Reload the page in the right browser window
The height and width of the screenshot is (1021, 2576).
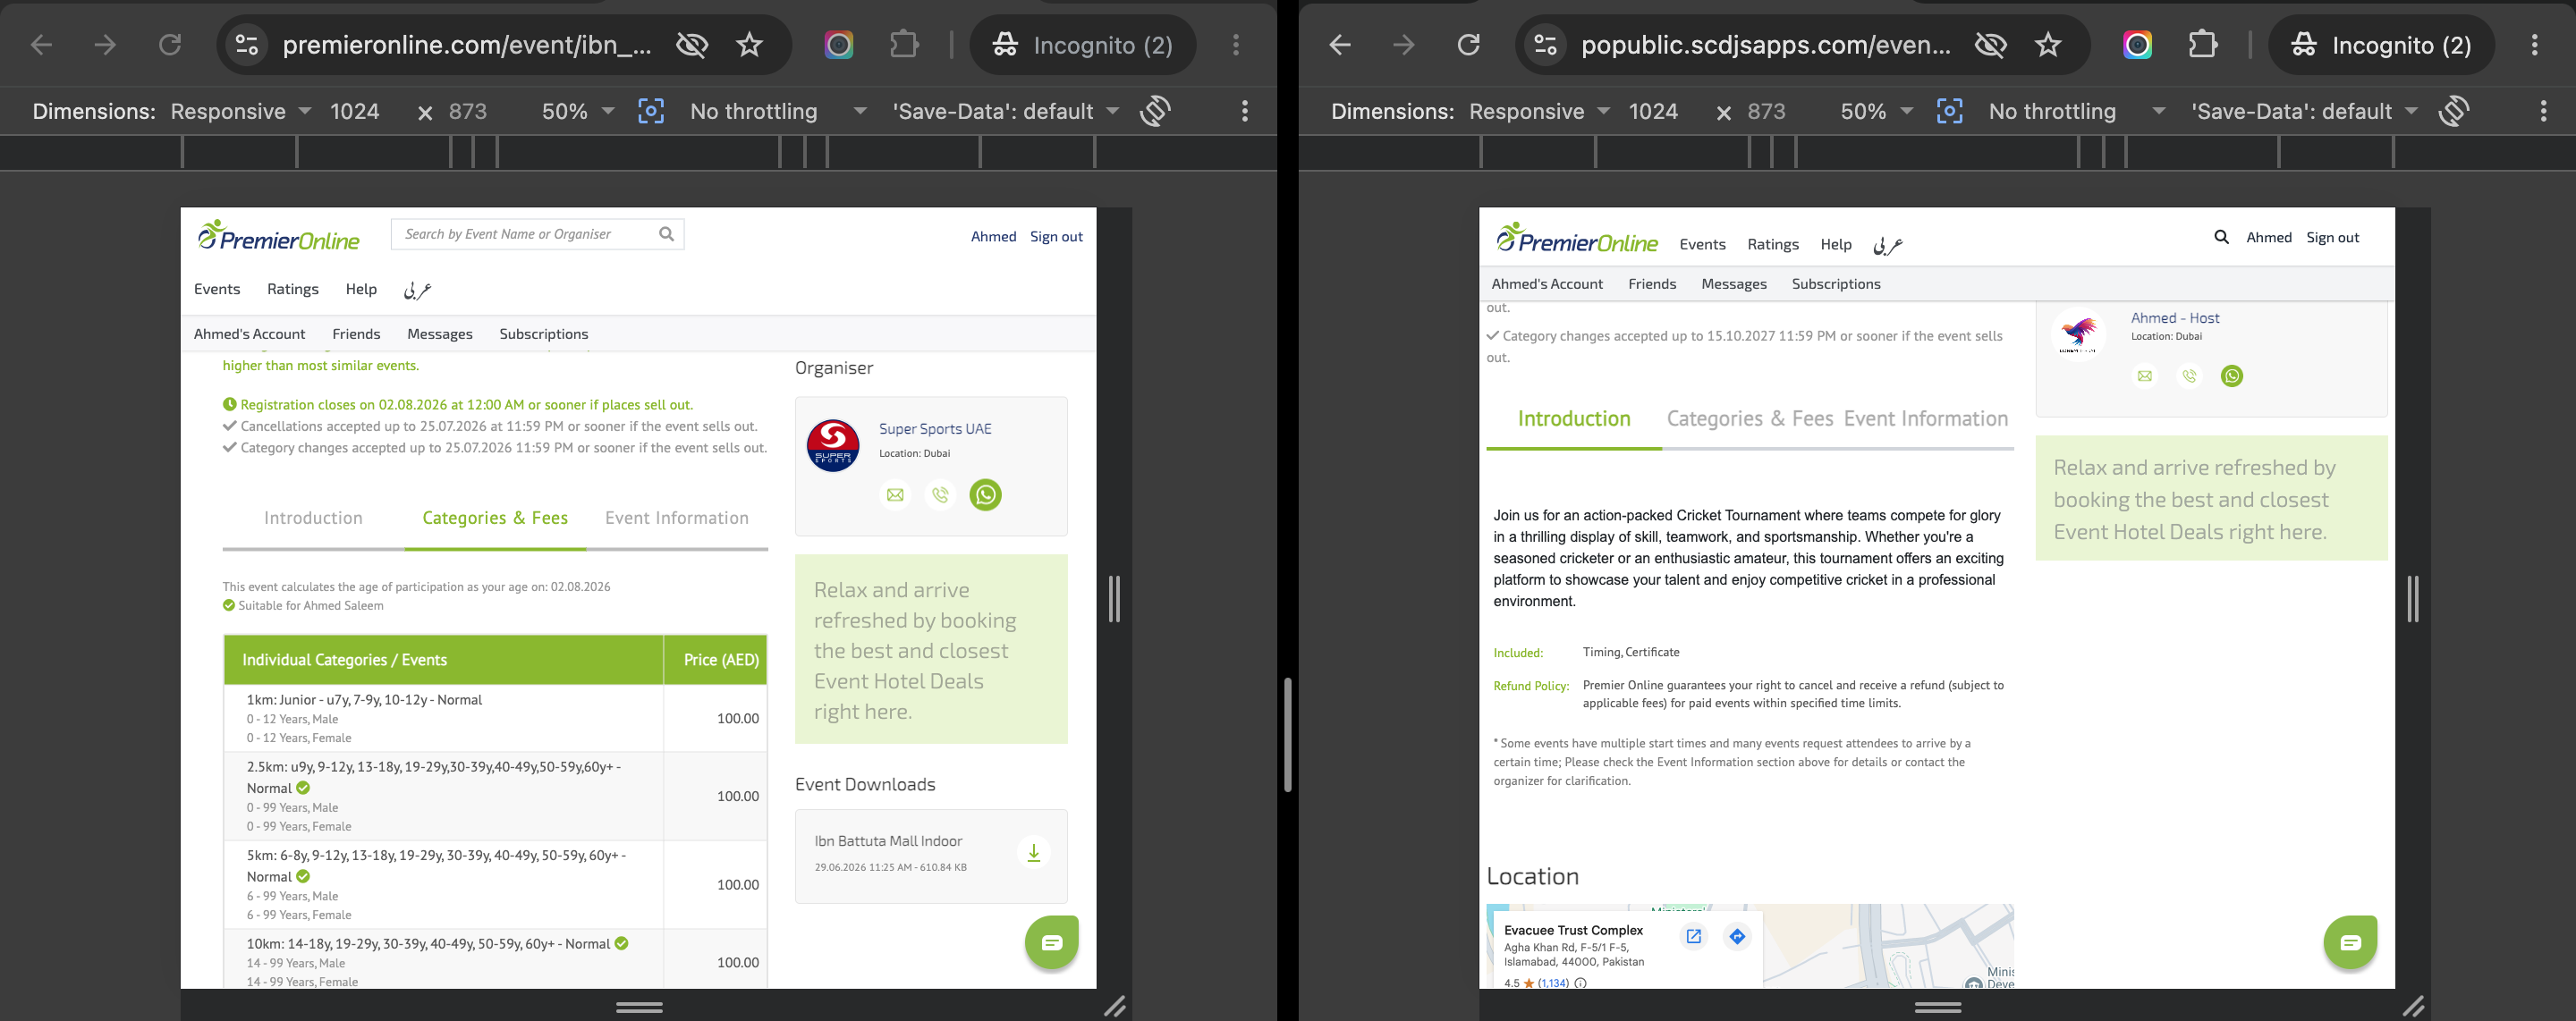1468,45
